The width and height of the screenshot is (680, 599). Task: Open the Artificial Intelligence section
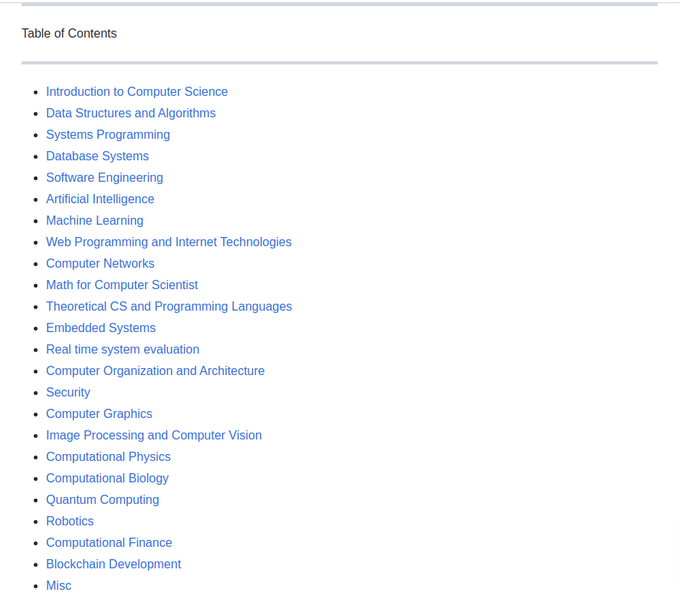tap(100, 199)
